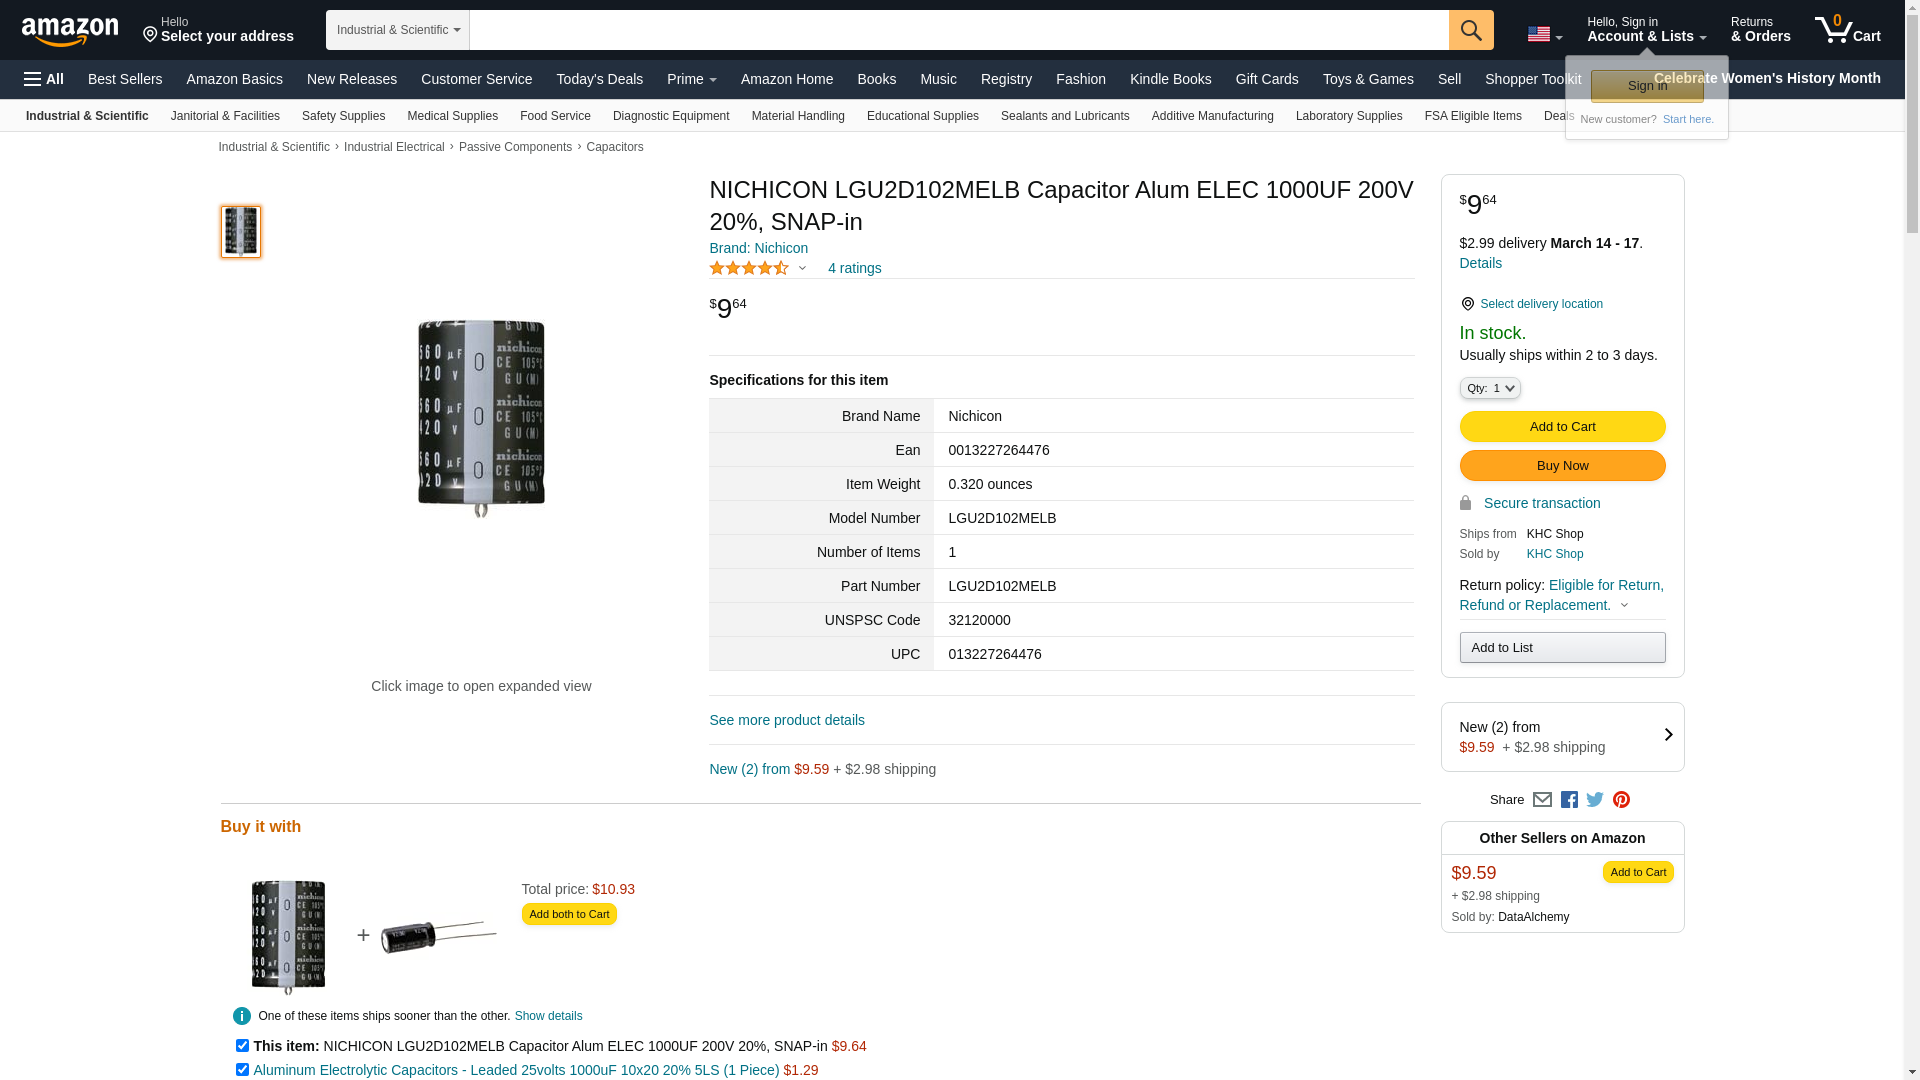Share the product via the email icon
Viewport: 1920px width, 1080px height.
1542,800
